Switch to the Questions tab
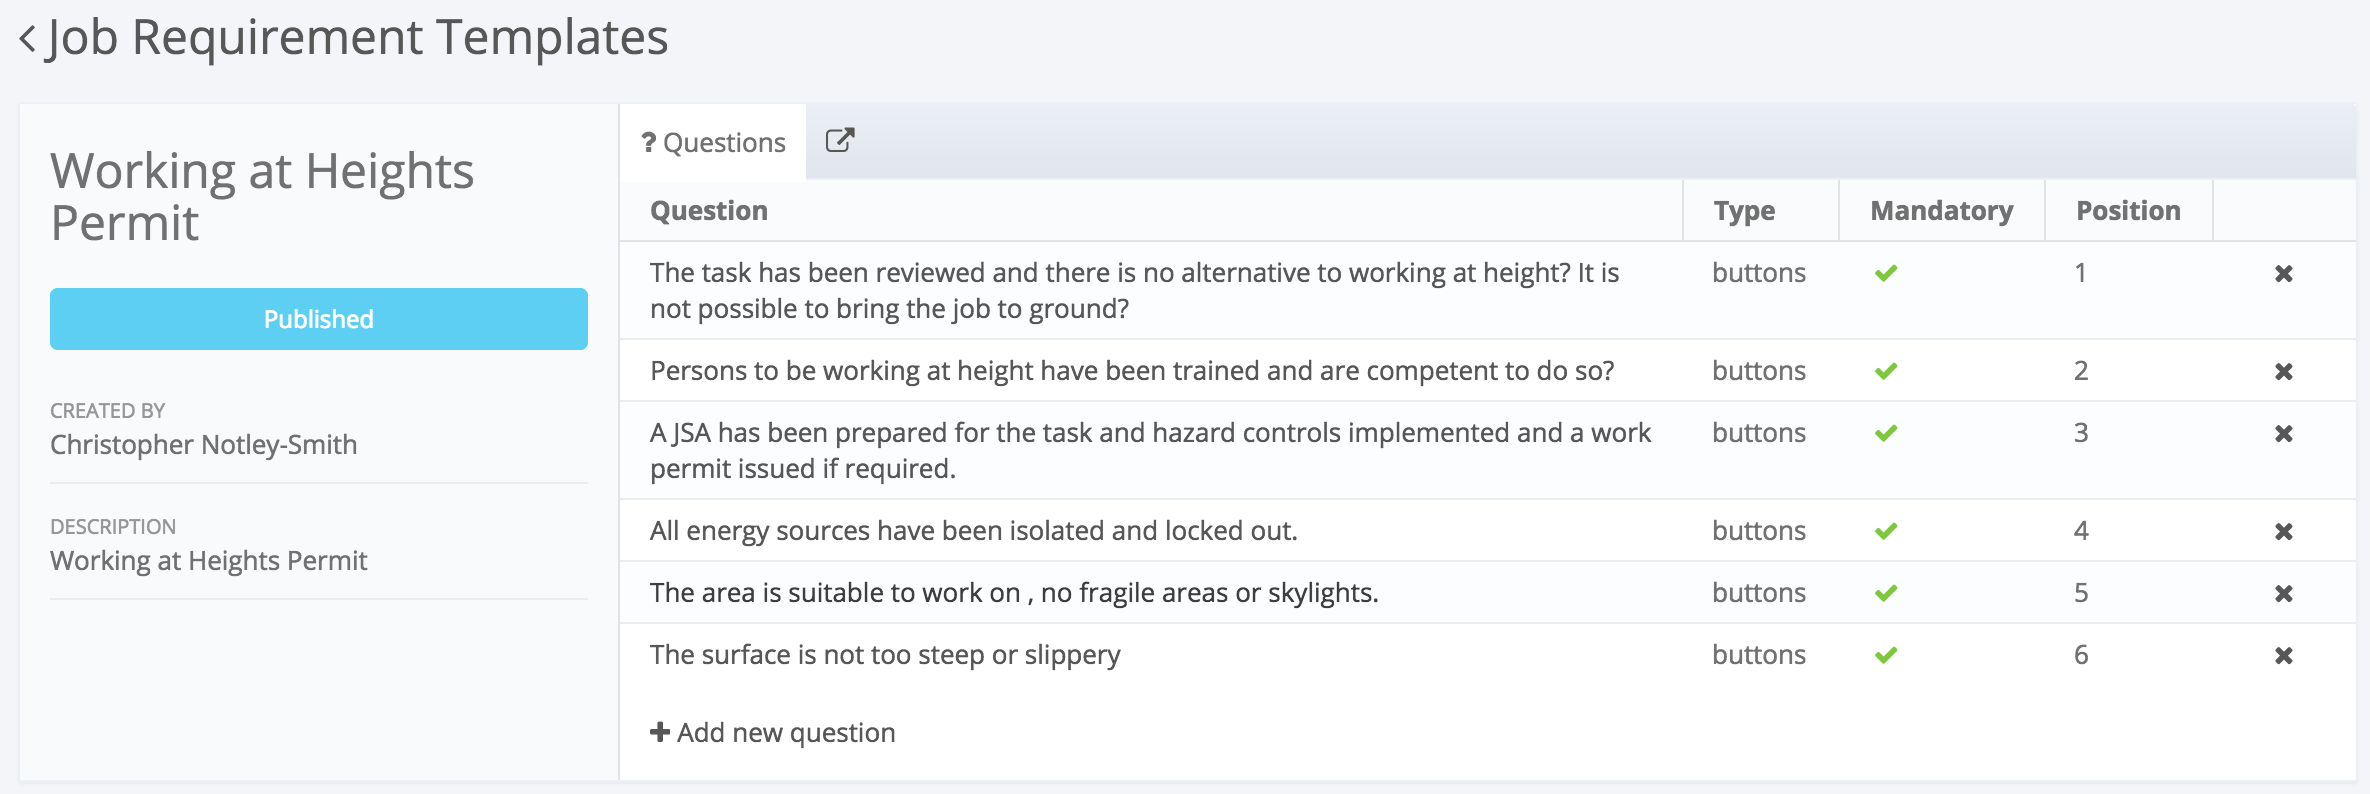 click(x=714, y=143)
